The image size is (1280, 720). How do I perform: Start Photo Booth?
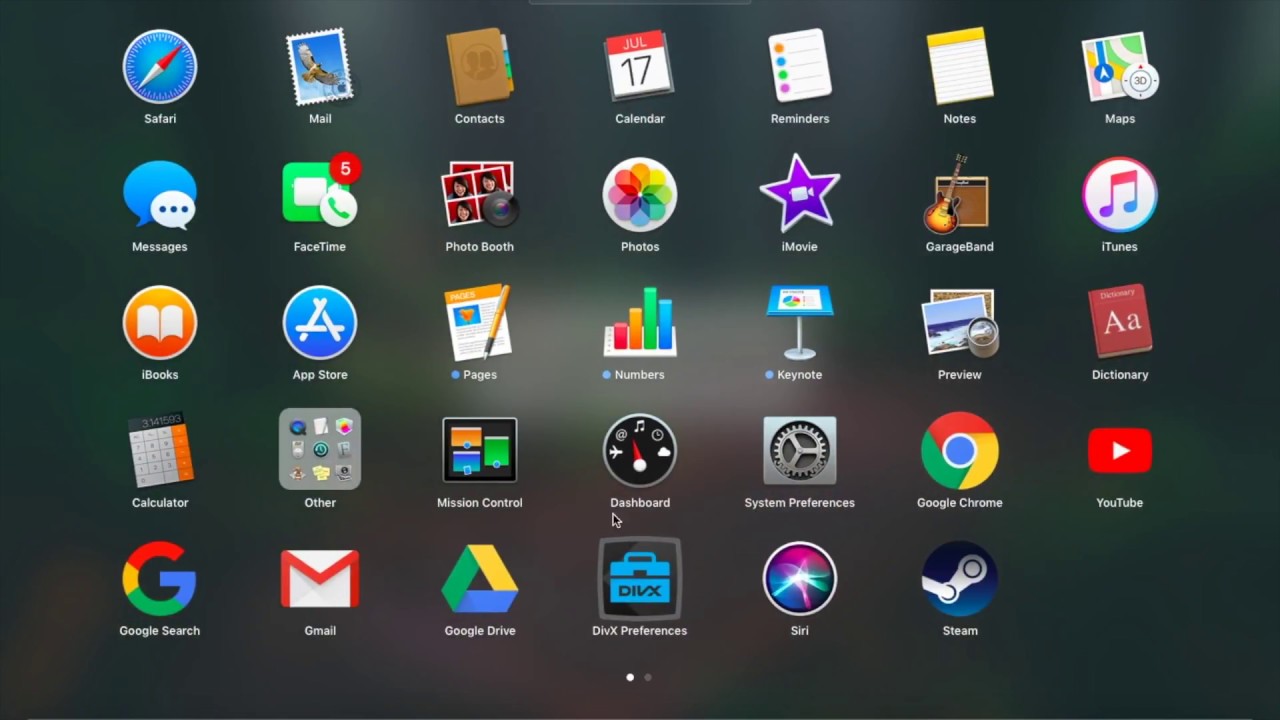coord(480,193)
